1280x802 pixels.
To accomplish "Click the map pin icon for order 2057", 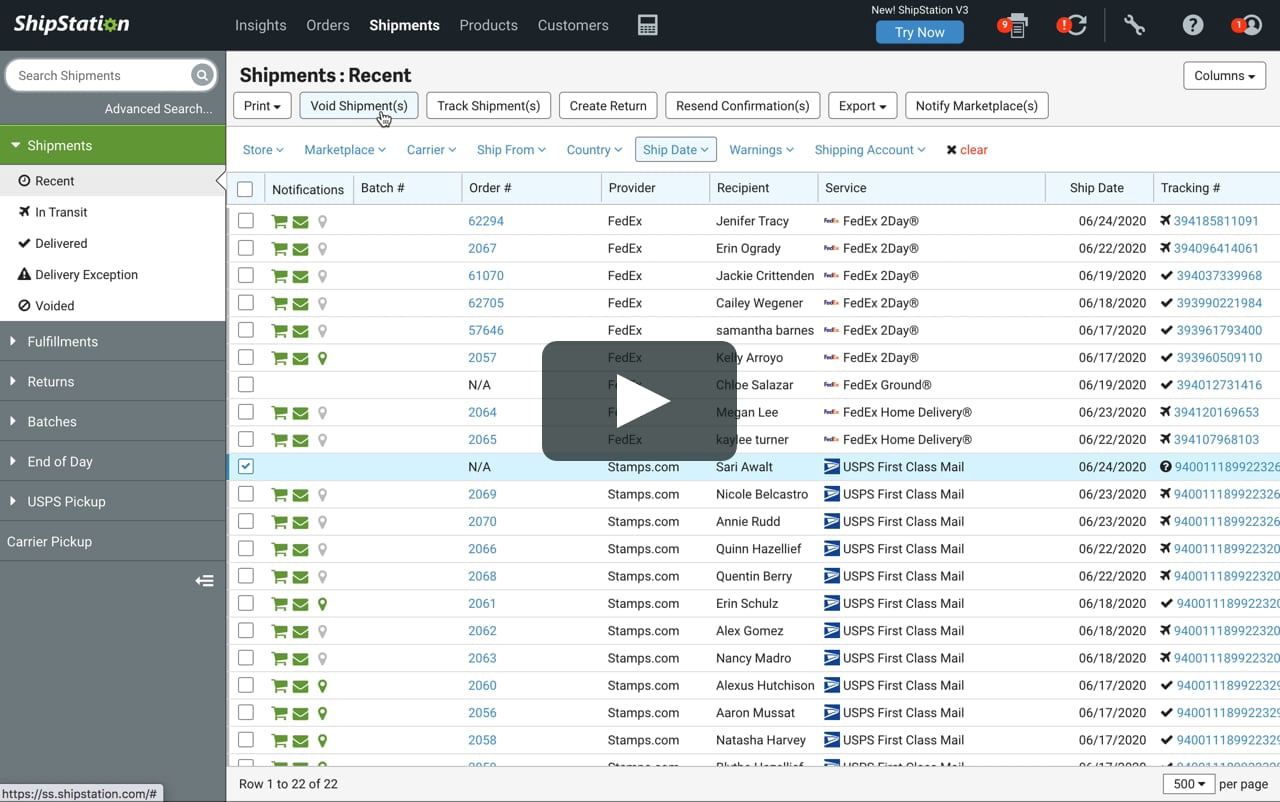I will tap(322, 358).
